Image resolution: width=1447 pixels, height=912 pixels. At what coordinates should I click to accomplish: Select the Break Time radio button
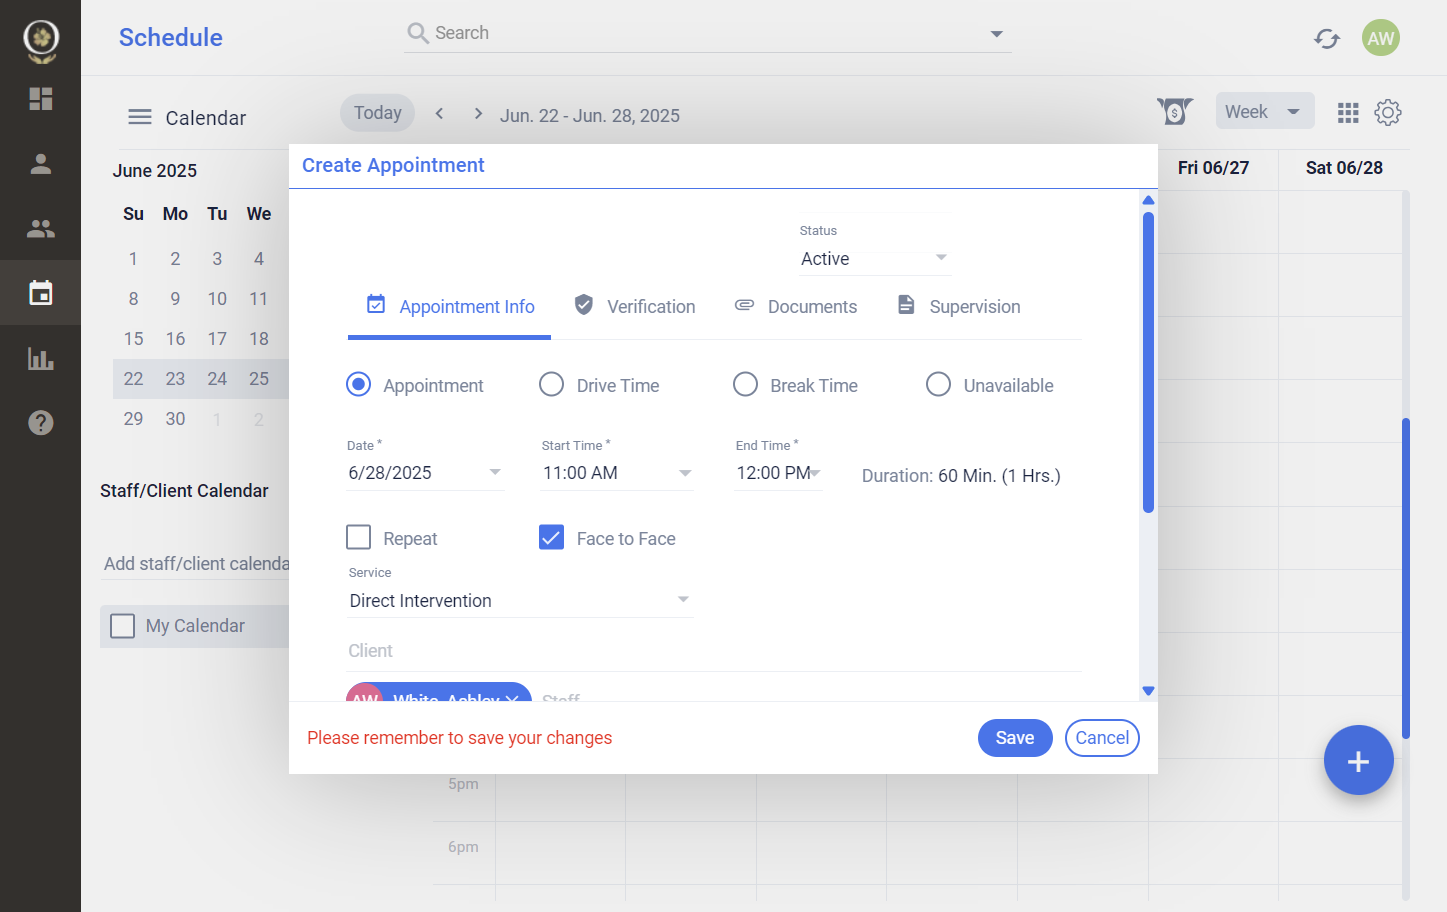pos(746,385)
